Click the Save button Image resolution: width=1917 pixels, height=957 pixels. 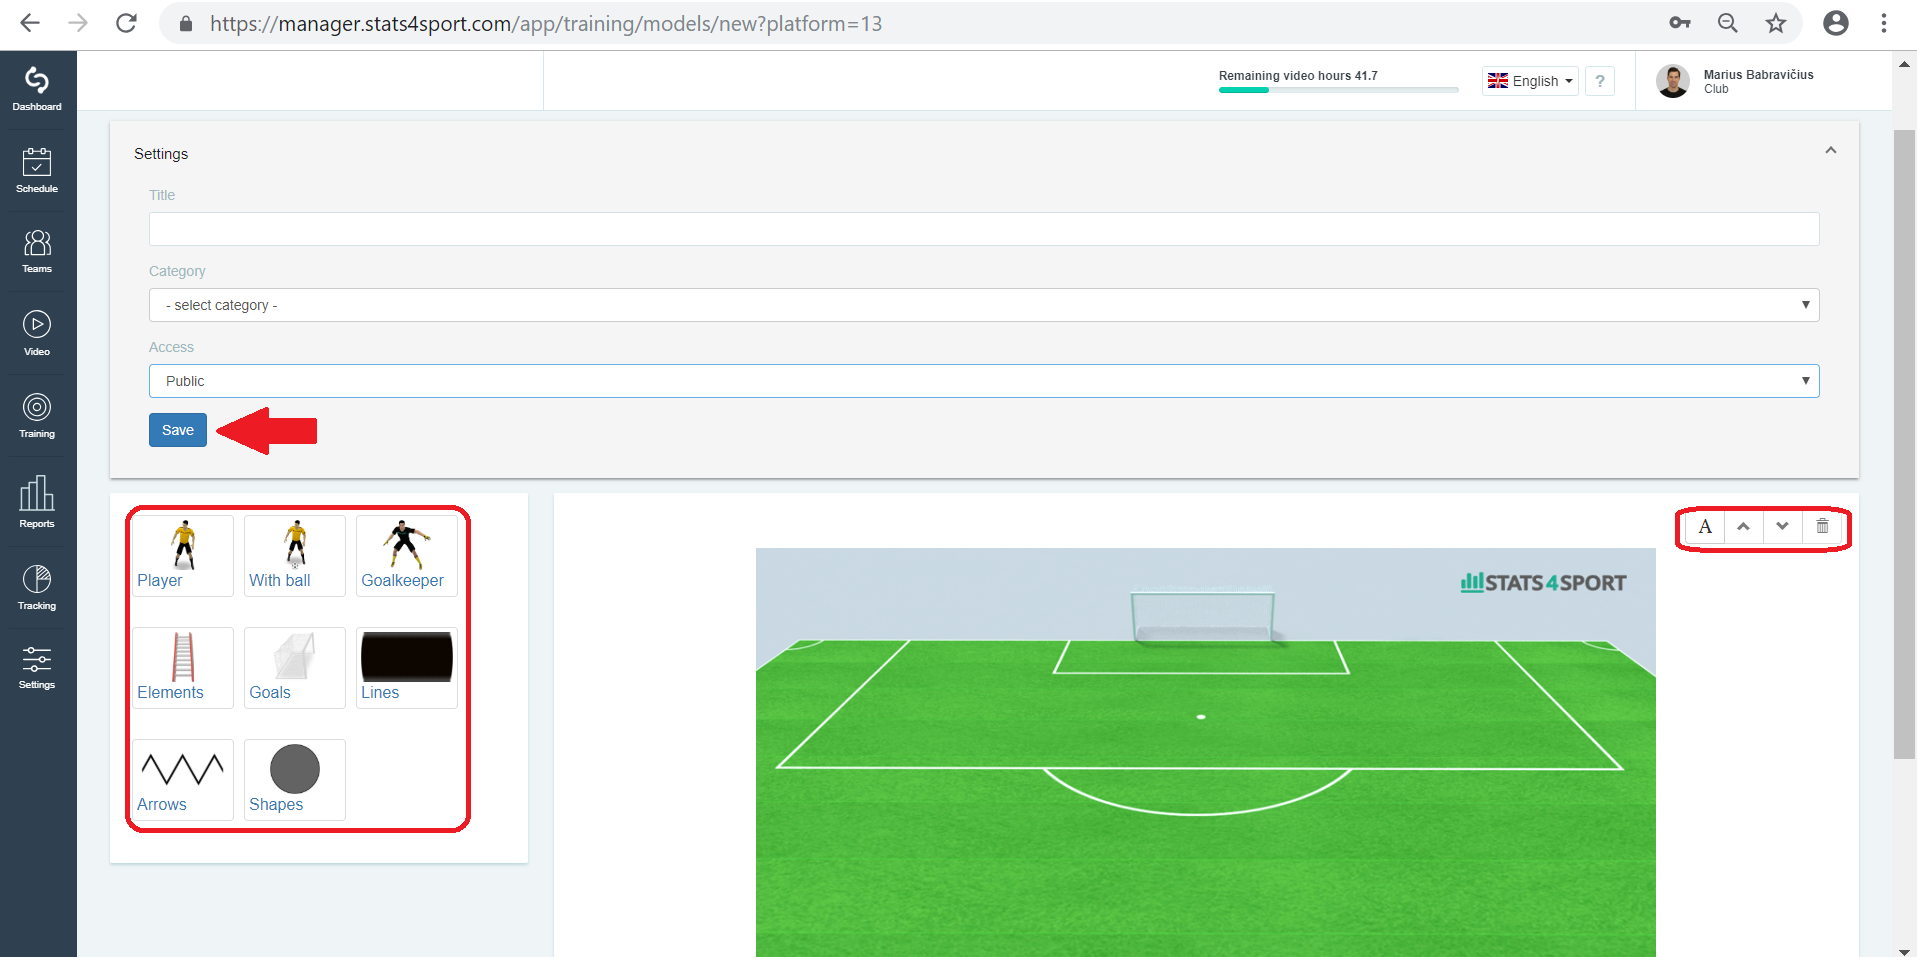tap(178, 430)
